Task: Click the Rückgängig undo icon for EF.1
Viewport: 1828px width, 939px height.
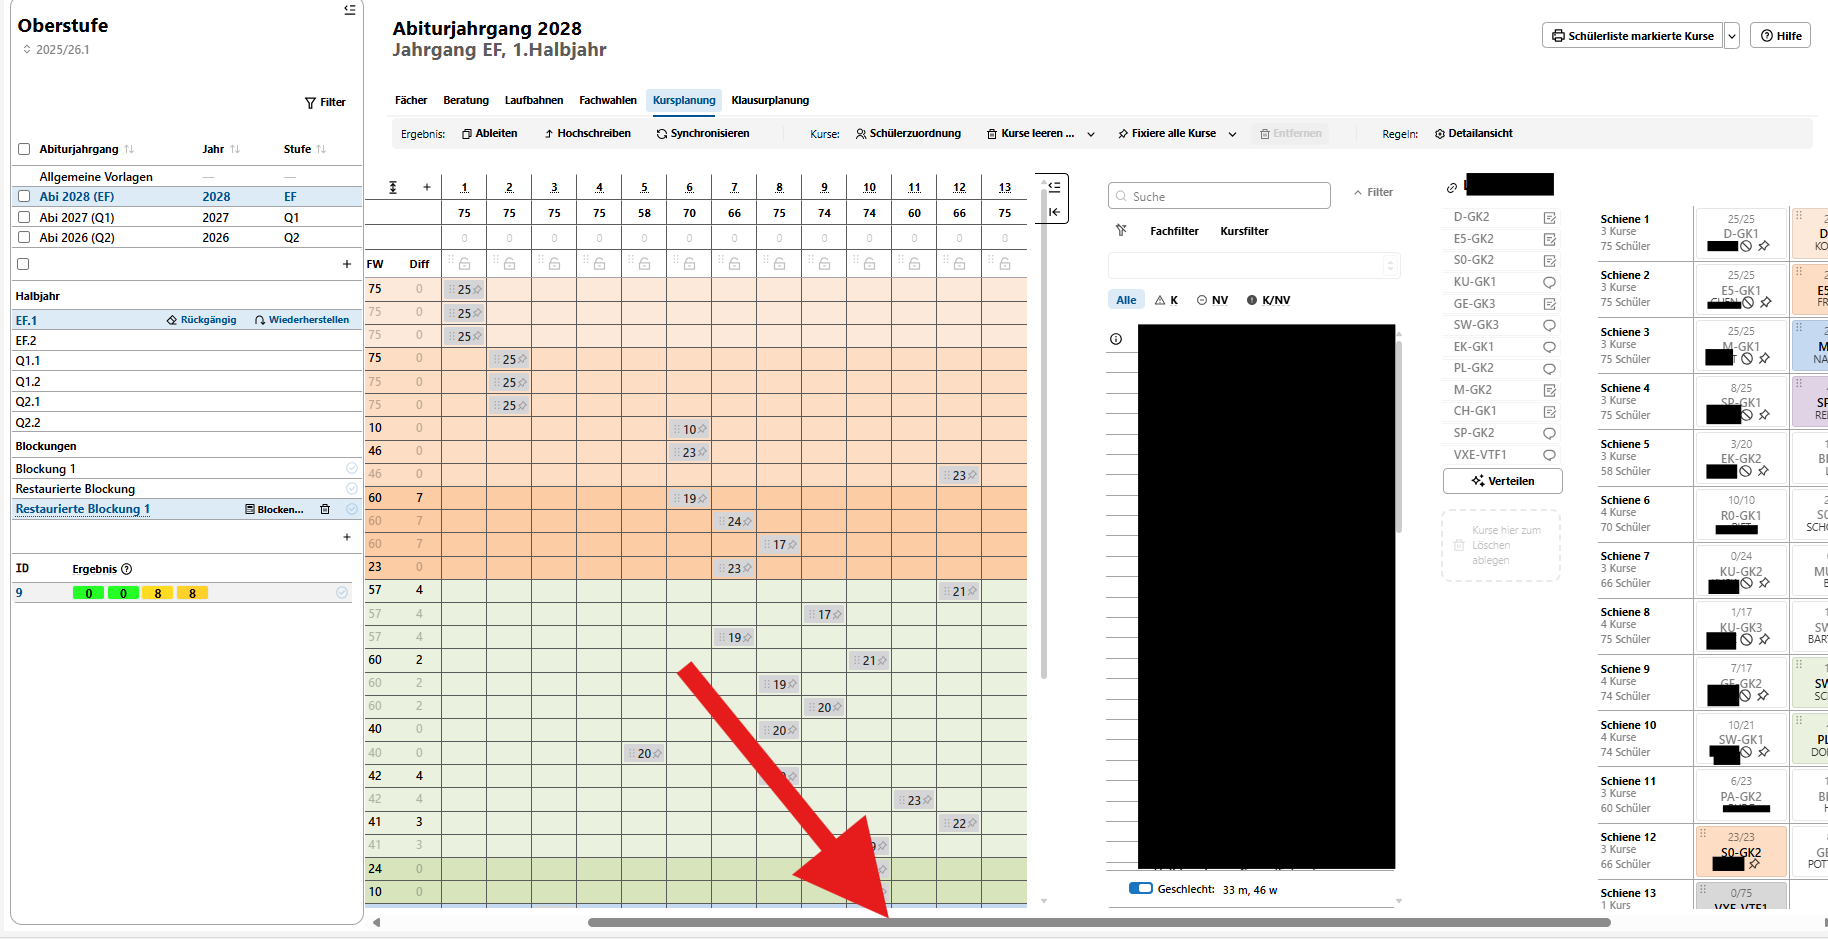Action: [172, 321]
